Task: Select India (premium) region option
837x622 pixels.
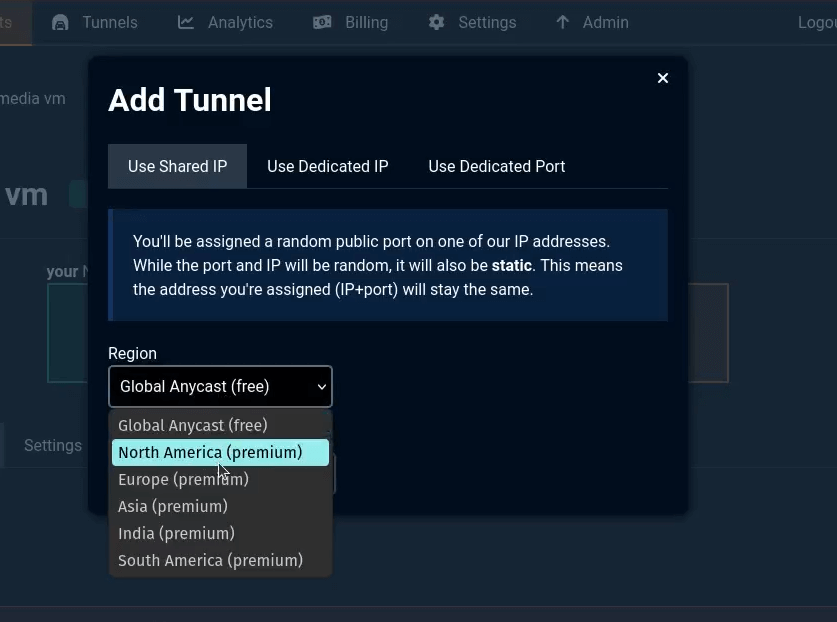Action: pos(176,533)
